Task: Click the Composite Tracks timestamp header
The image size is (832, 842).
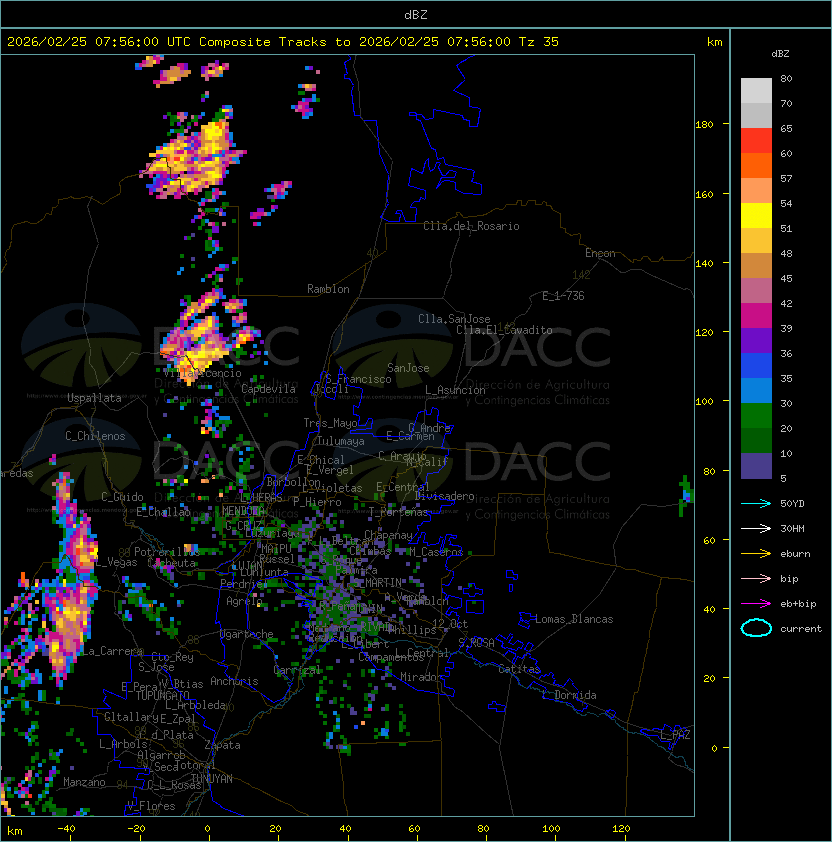Action: tap(283, 42)
